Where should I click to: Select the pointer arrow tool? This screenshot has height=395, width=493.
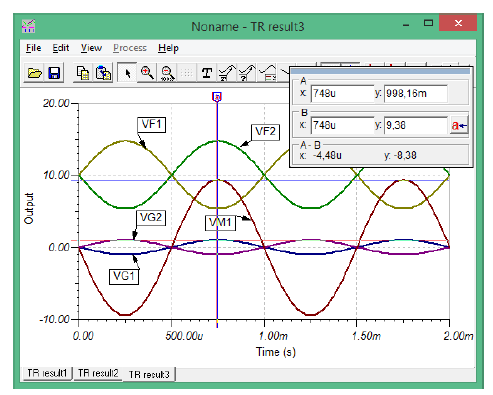pos(127,72)
